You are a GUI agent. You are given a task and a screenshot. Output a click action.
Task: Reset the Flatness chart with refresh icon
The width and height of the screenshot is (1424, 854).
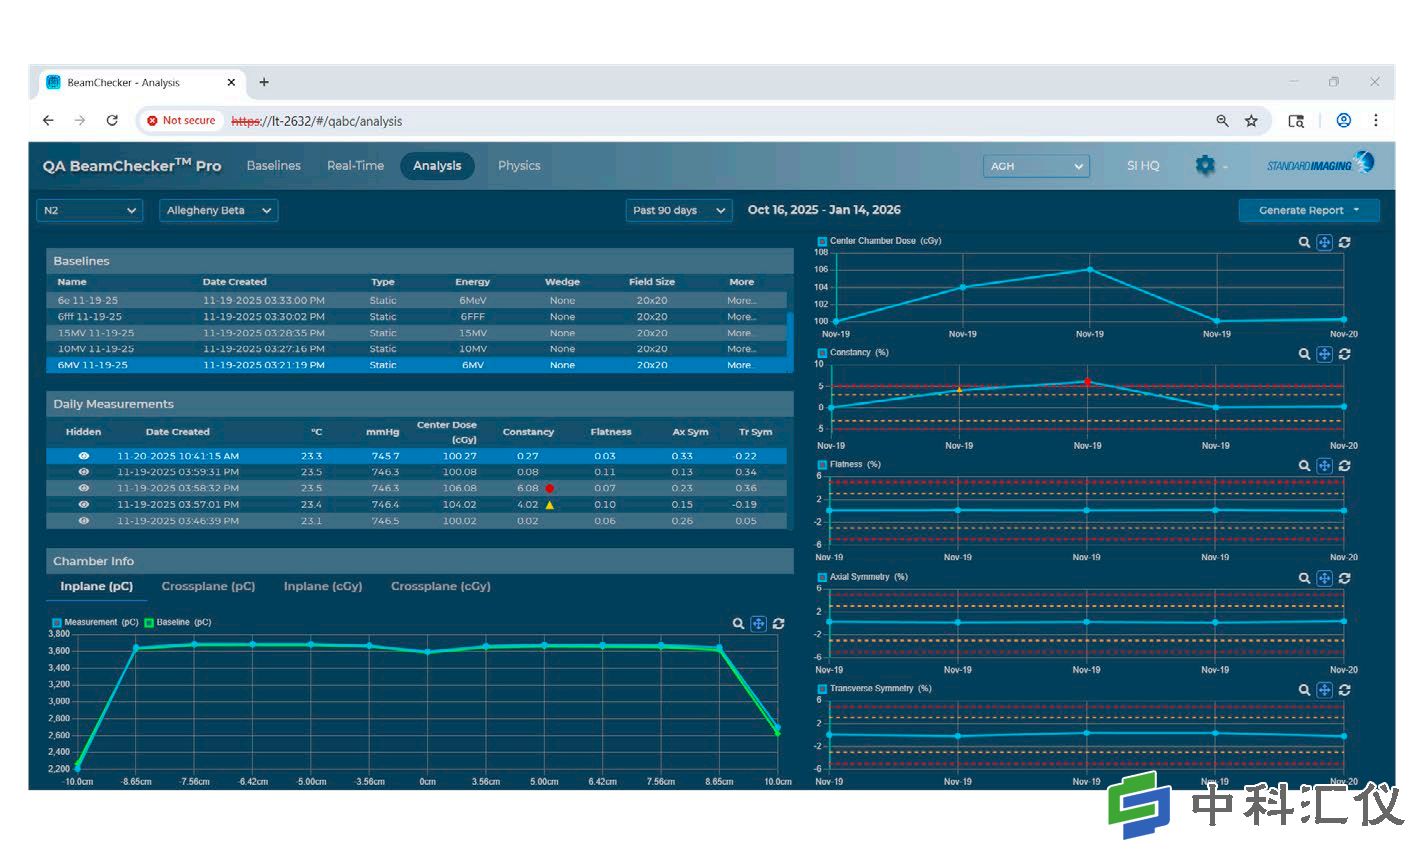click(x=1345, y=466)
